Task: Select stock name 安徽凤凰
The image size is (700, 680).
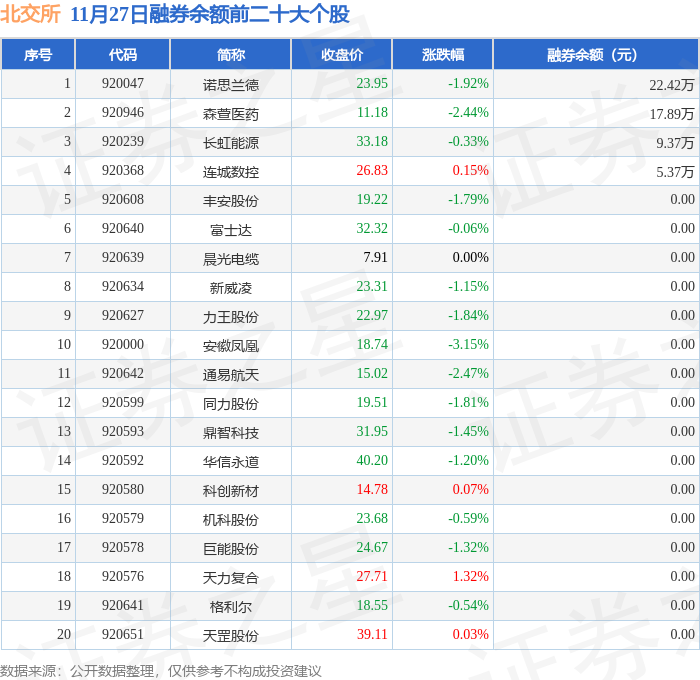Action: tap(230, 346)
